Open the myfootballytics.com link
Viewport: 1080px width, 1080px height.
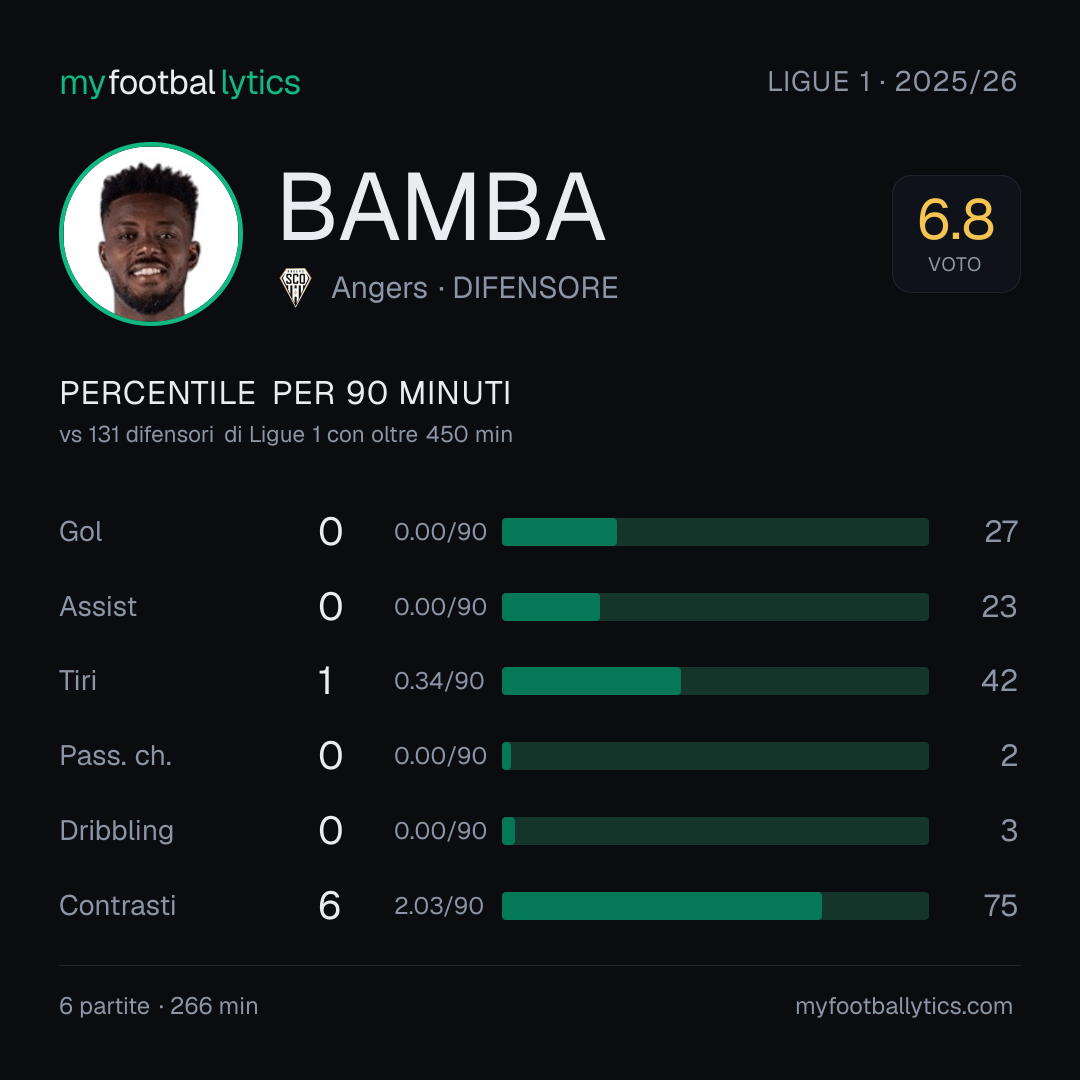(x=904, y=1006)
